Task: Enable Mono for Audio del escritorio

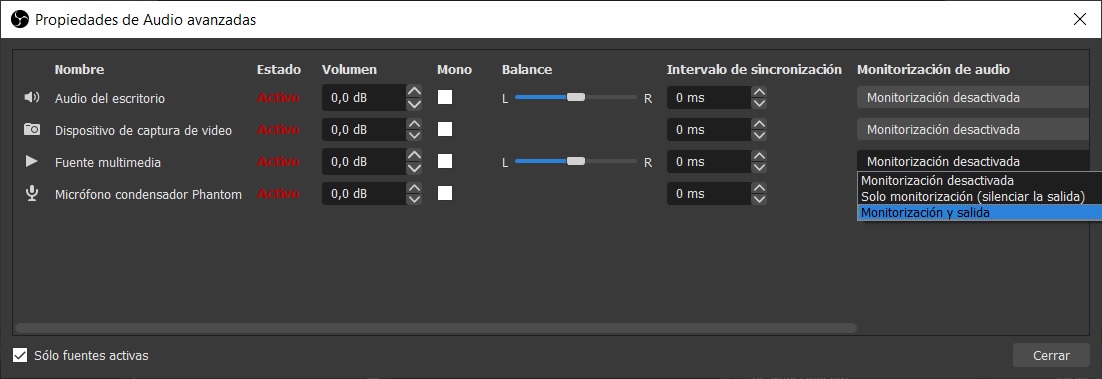Action: (445, 97)
